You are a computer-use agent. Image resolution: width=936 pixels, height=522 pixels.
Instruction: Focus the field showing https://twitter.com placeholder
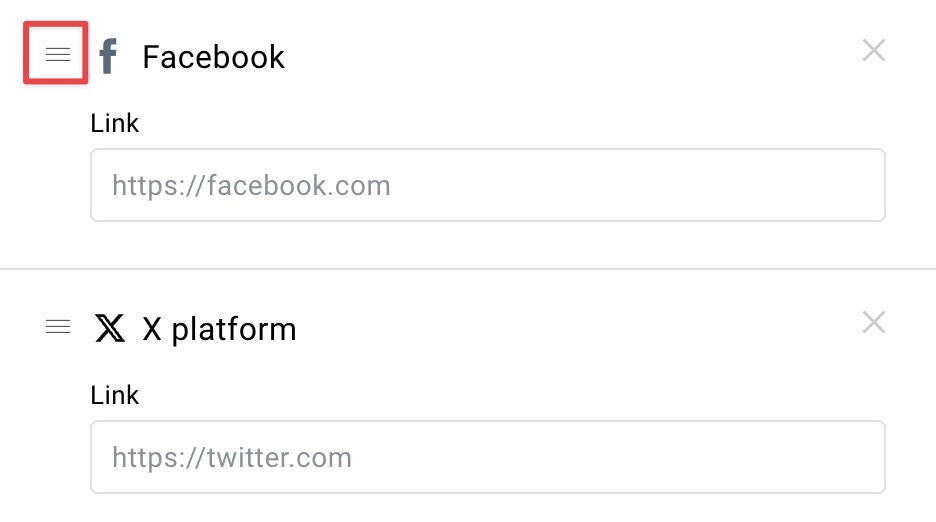(x=488, y=457)
